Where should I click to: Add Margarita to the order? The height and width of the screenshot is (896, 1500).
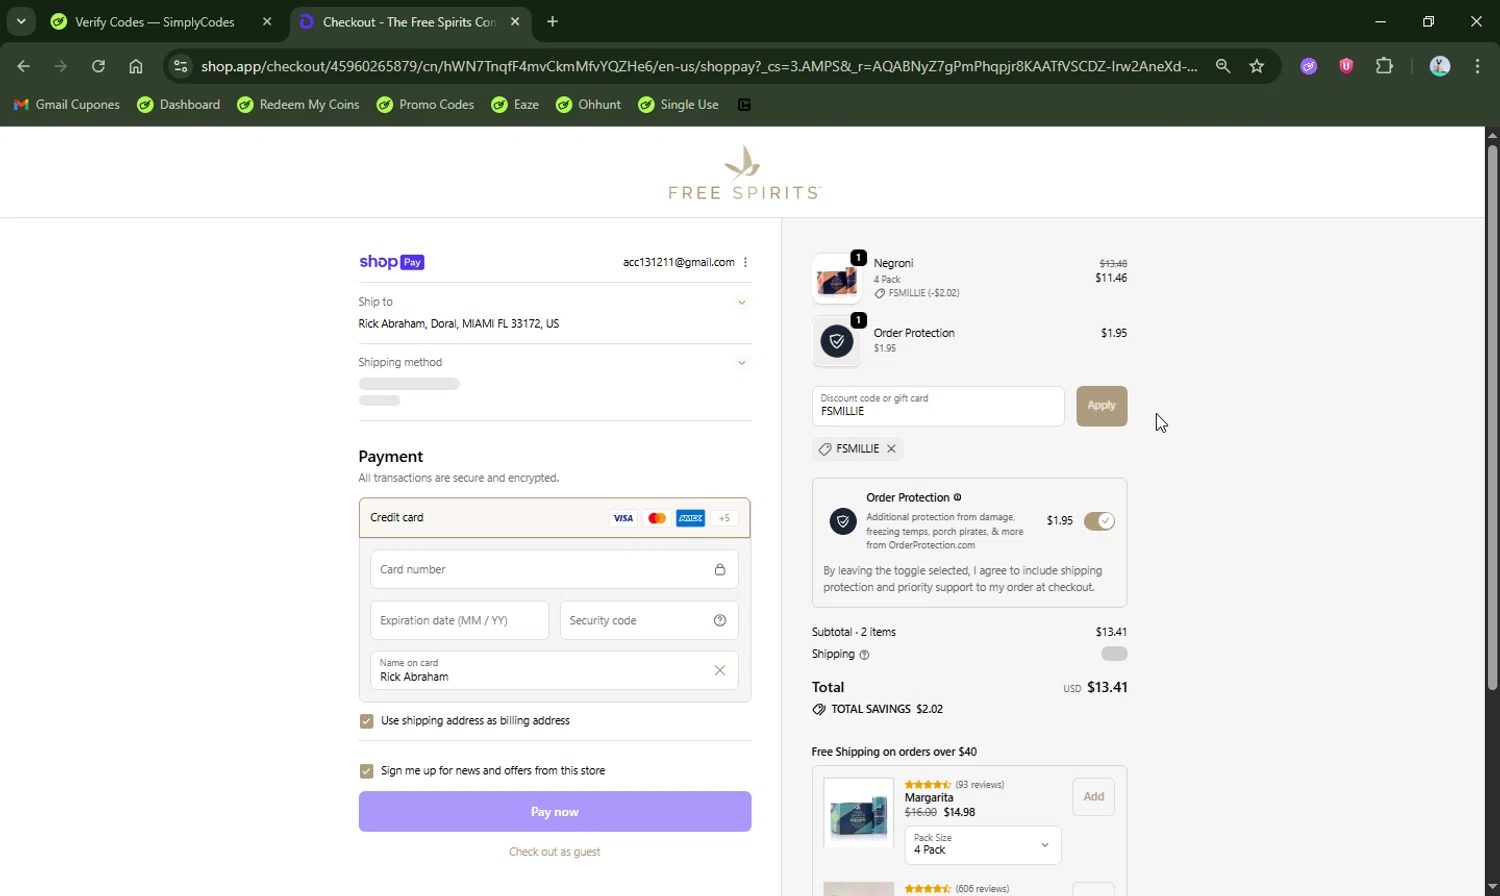coord(1093,797)
